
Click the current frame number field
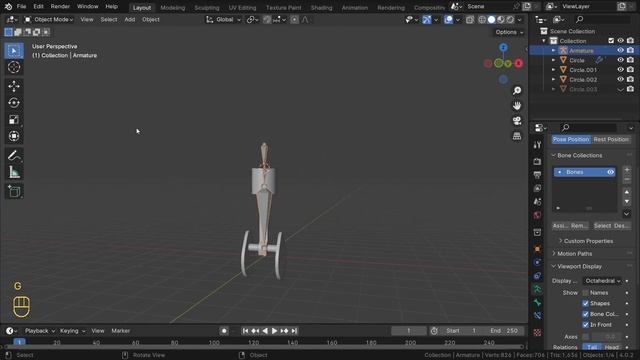(x=409, y=331)
